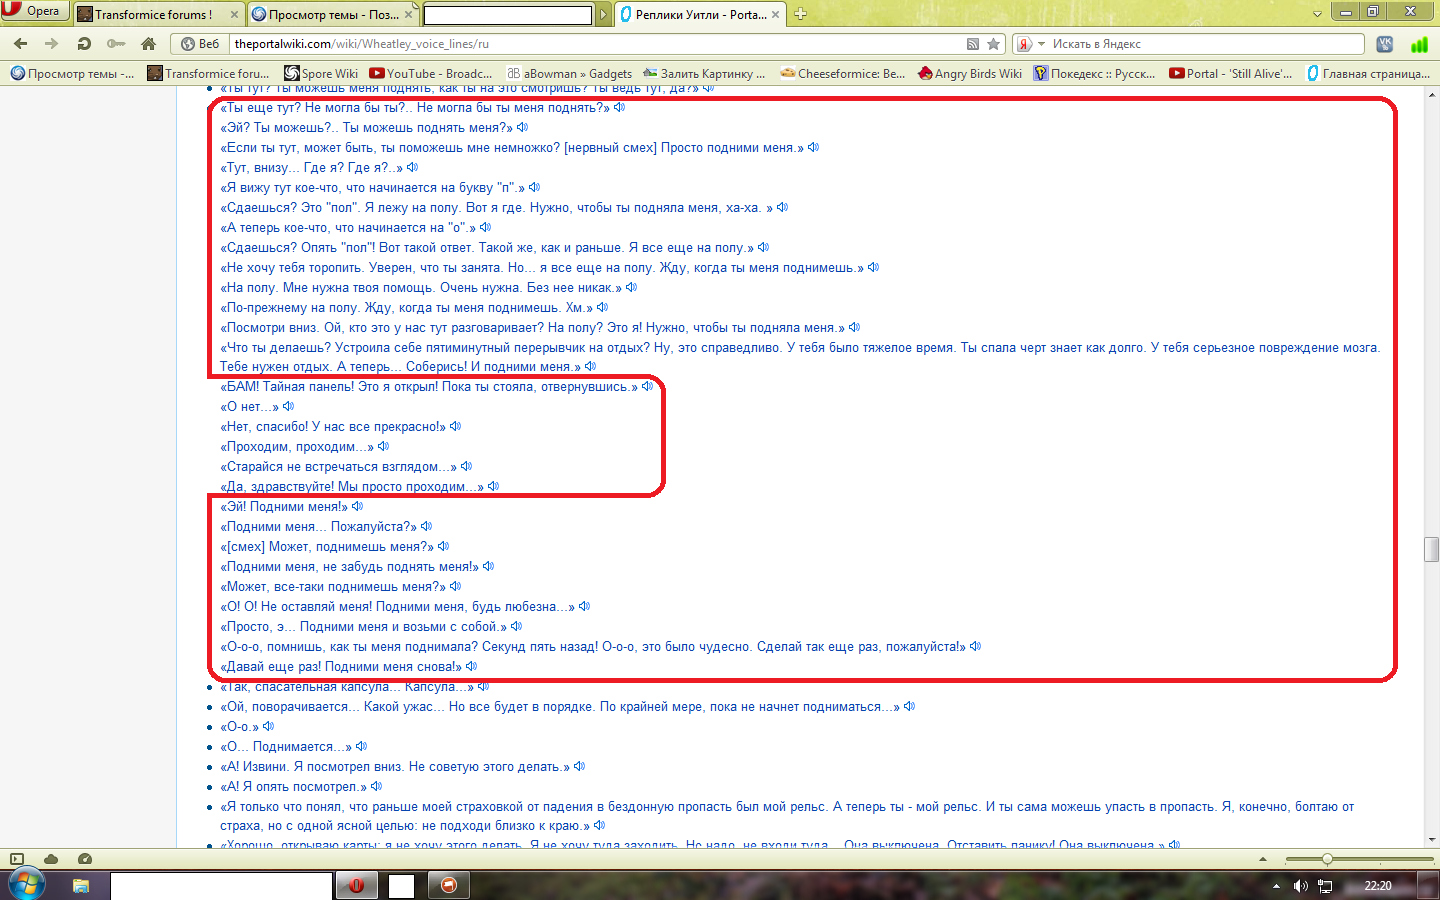Play audio for «Ты еще тут? Не могла бы ты?..»

point(620,107)
